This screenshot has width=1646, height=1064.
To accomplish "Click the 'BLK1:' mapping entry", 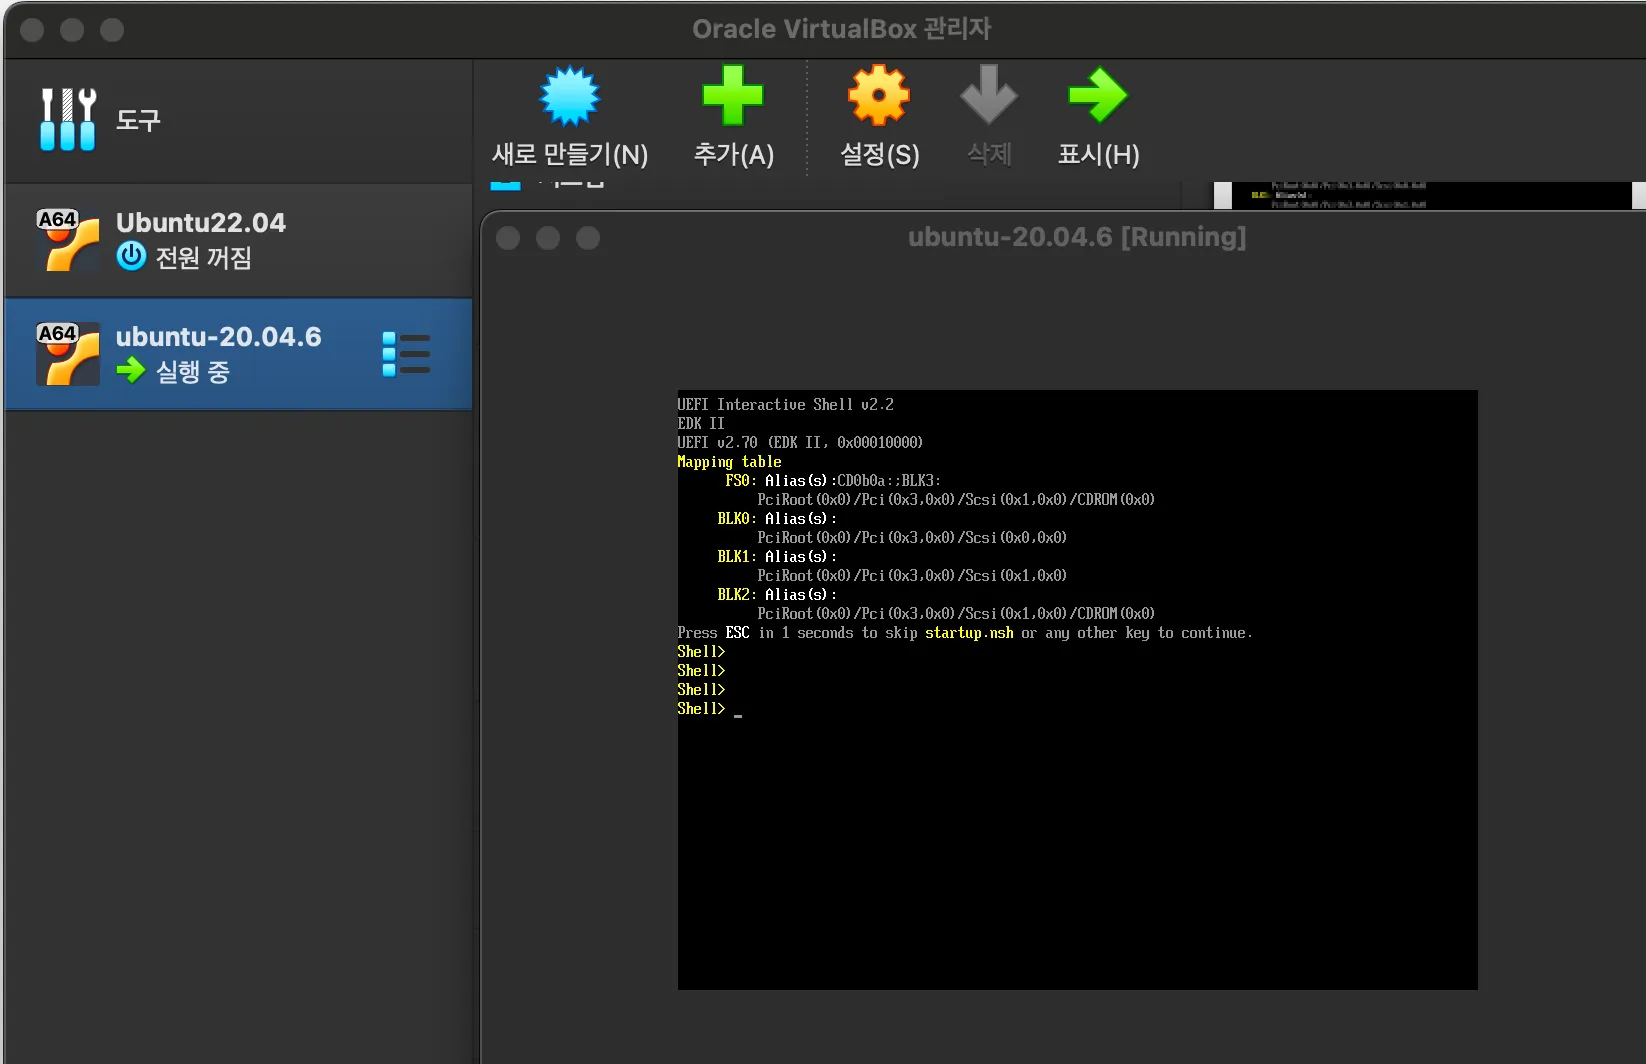I will (x=737, y=557).
